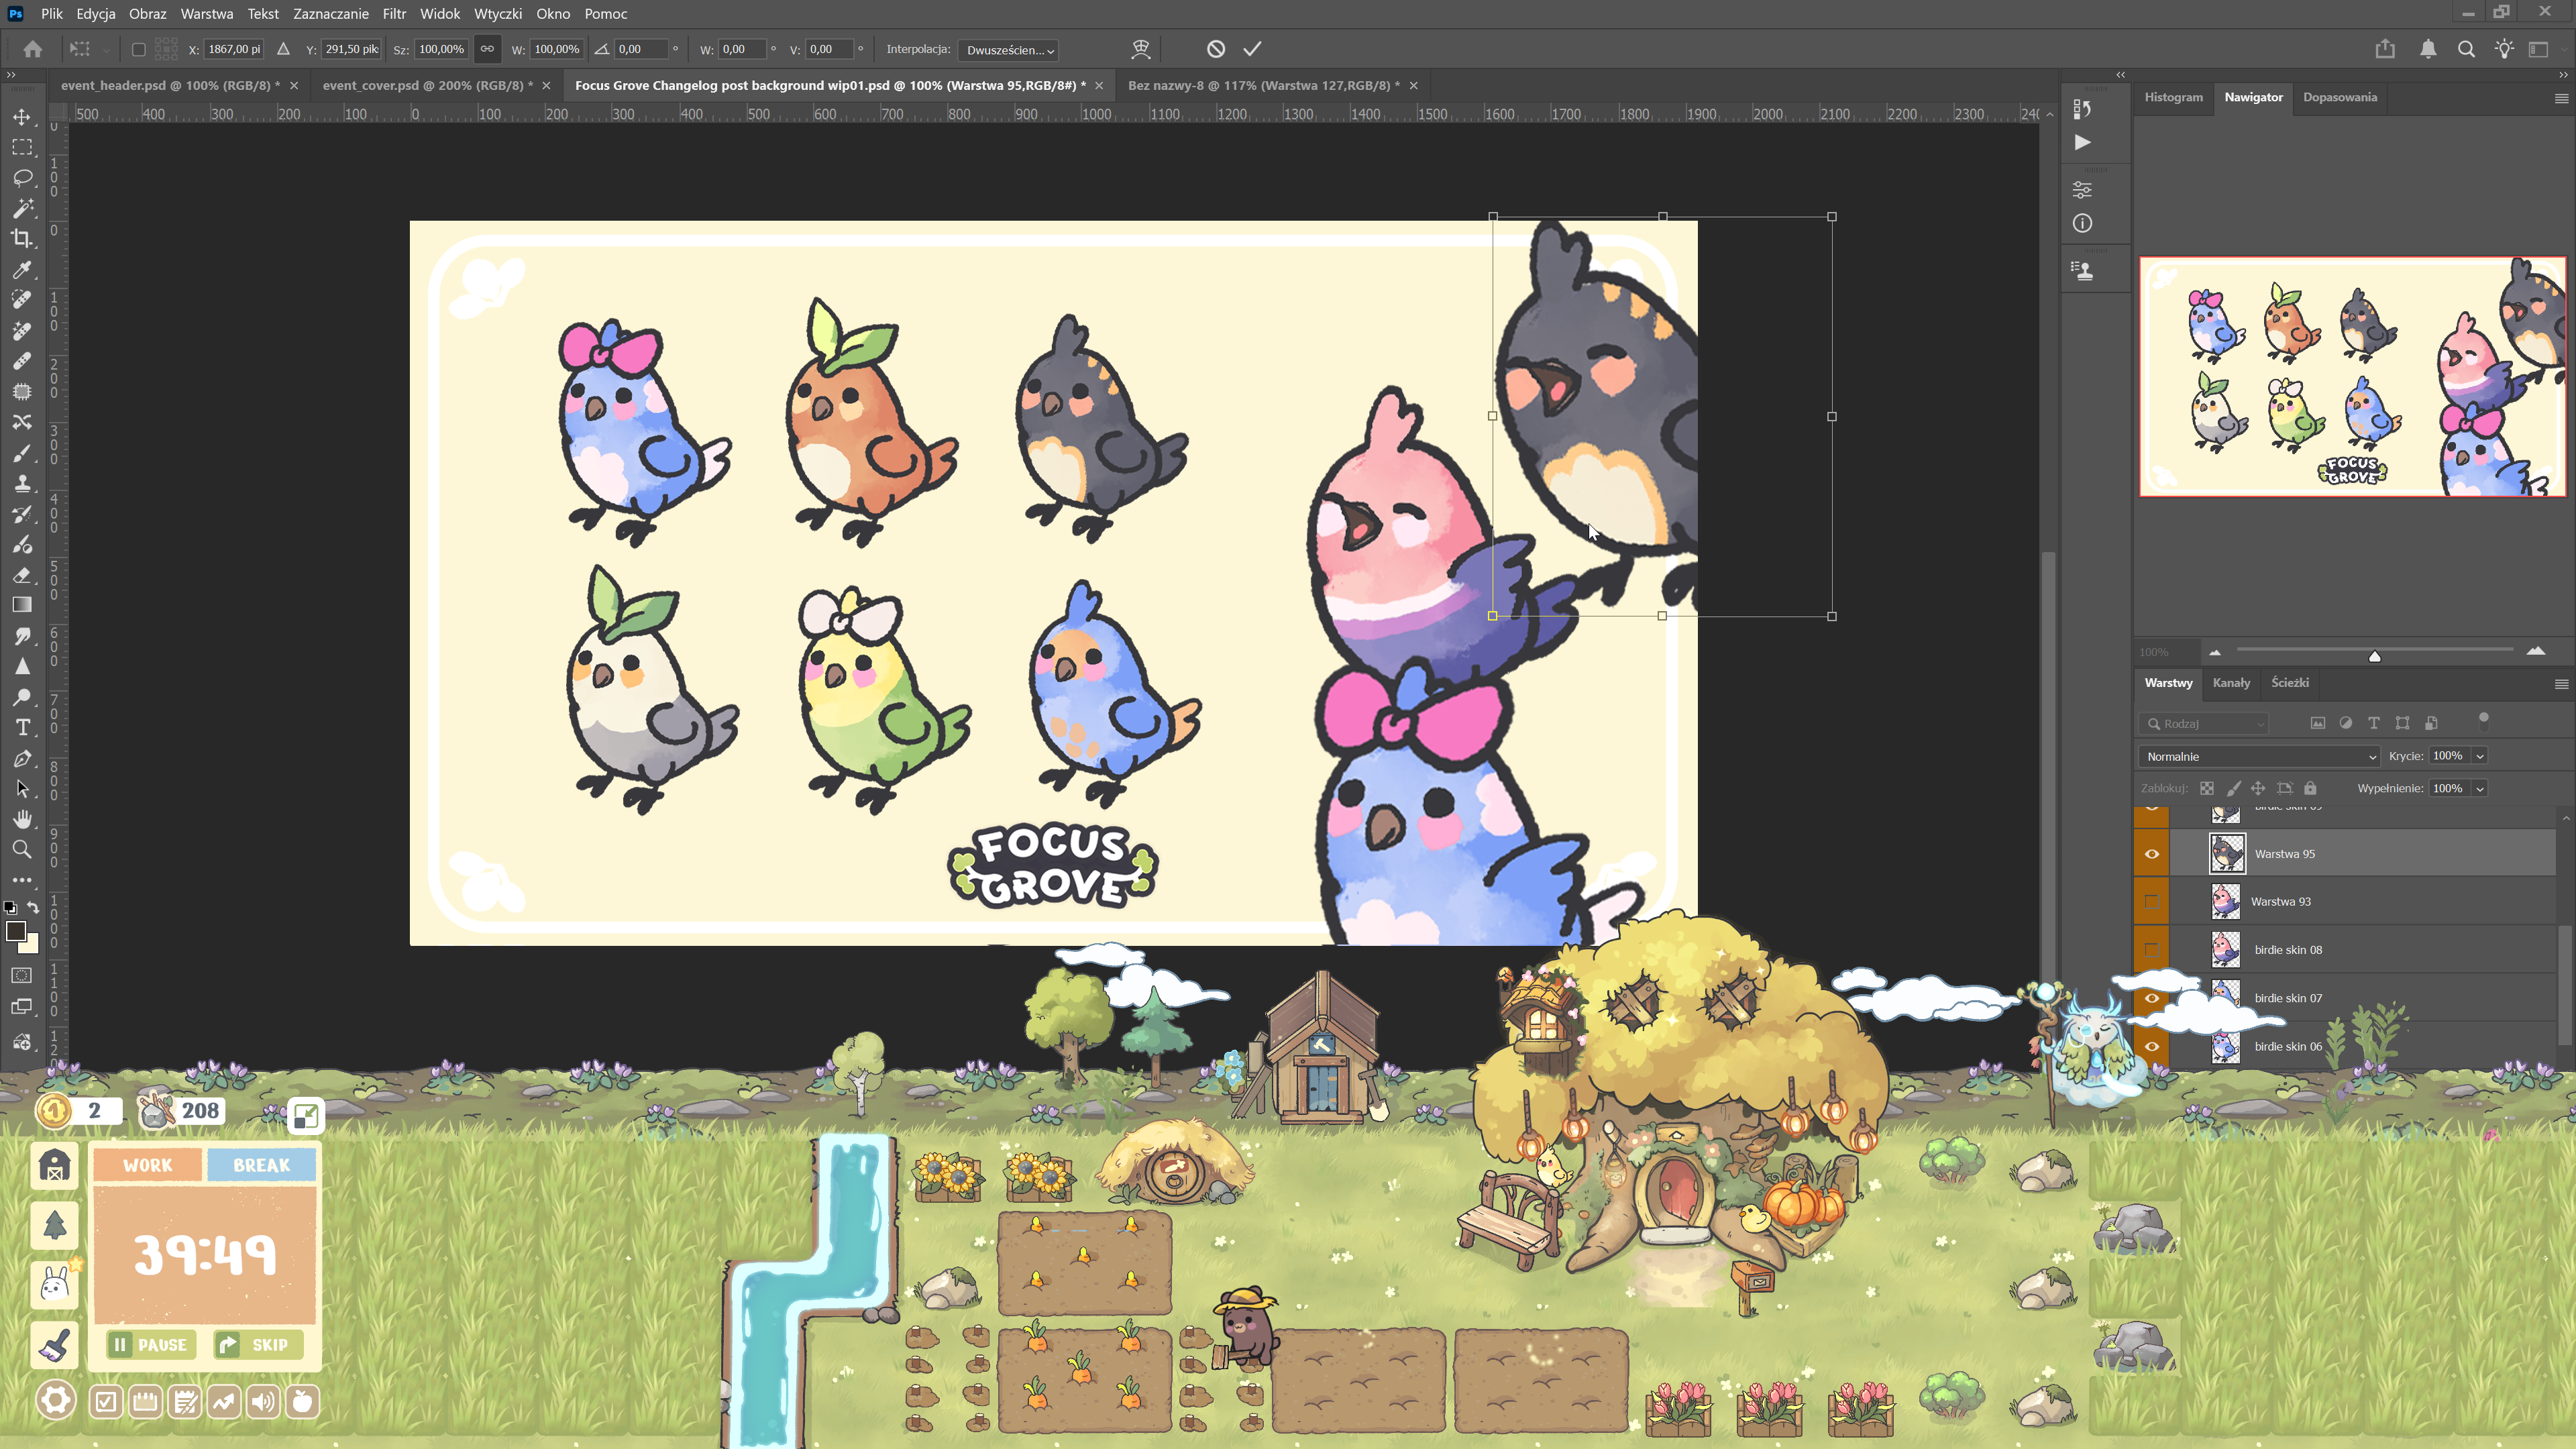Select the Type tool
The image size is (2576, 1449).
[x=22, y=727]
